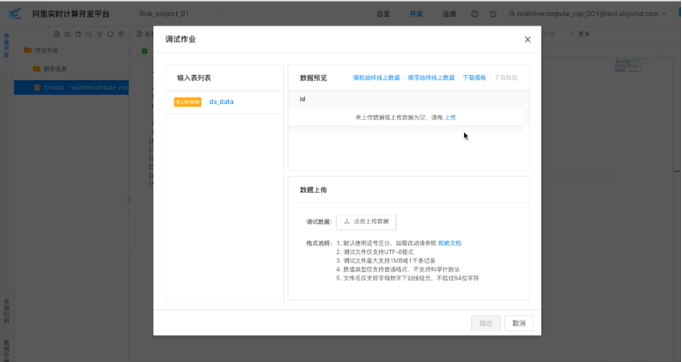Image resolution: width=682 pixels, height=362 pixels.
Task: Click the code minimap thumbnail in the editor
Action: 632,65
